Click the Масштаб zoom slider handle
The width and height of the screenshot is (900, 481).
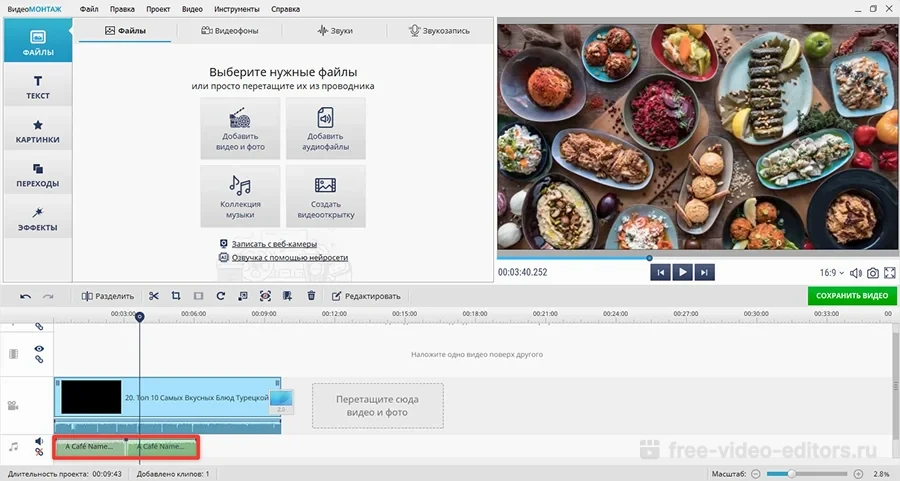(x=793, y=473)
